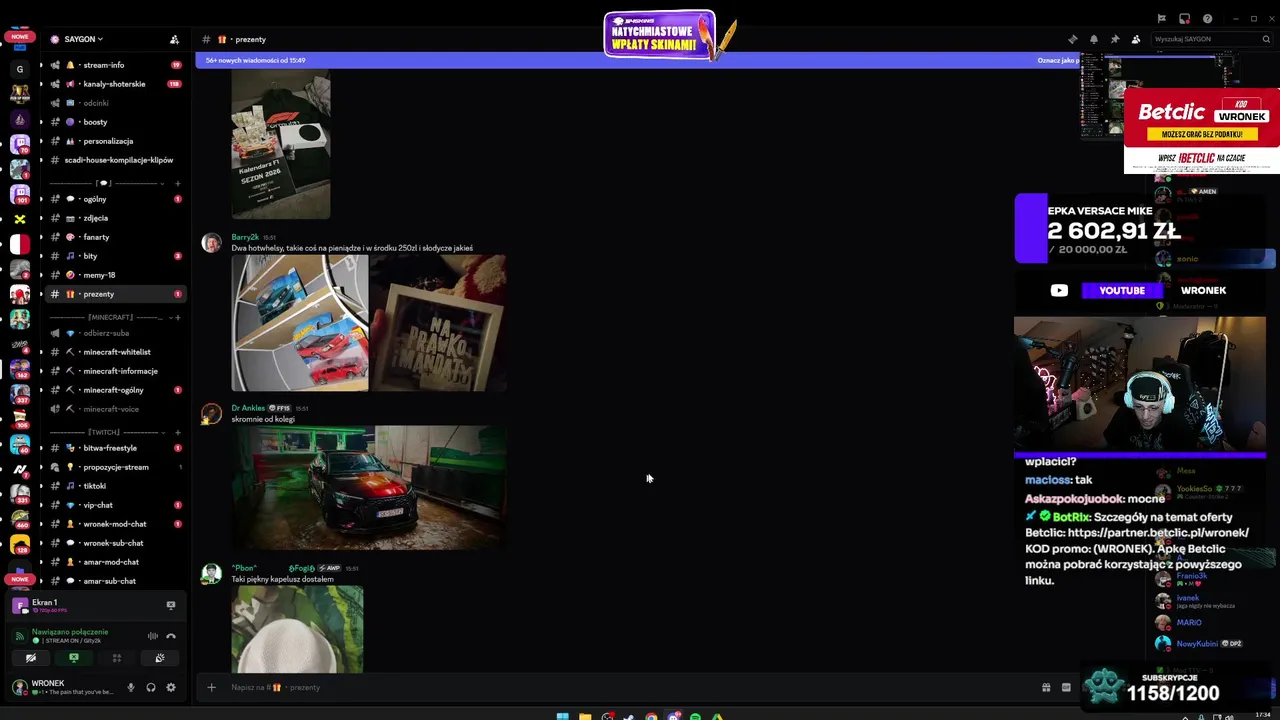Disconnect from voice with the hang-up icon
Image resolution: width=1280 pixels, height=720 pixels.
pyautogui.click(x=171, y=636)
